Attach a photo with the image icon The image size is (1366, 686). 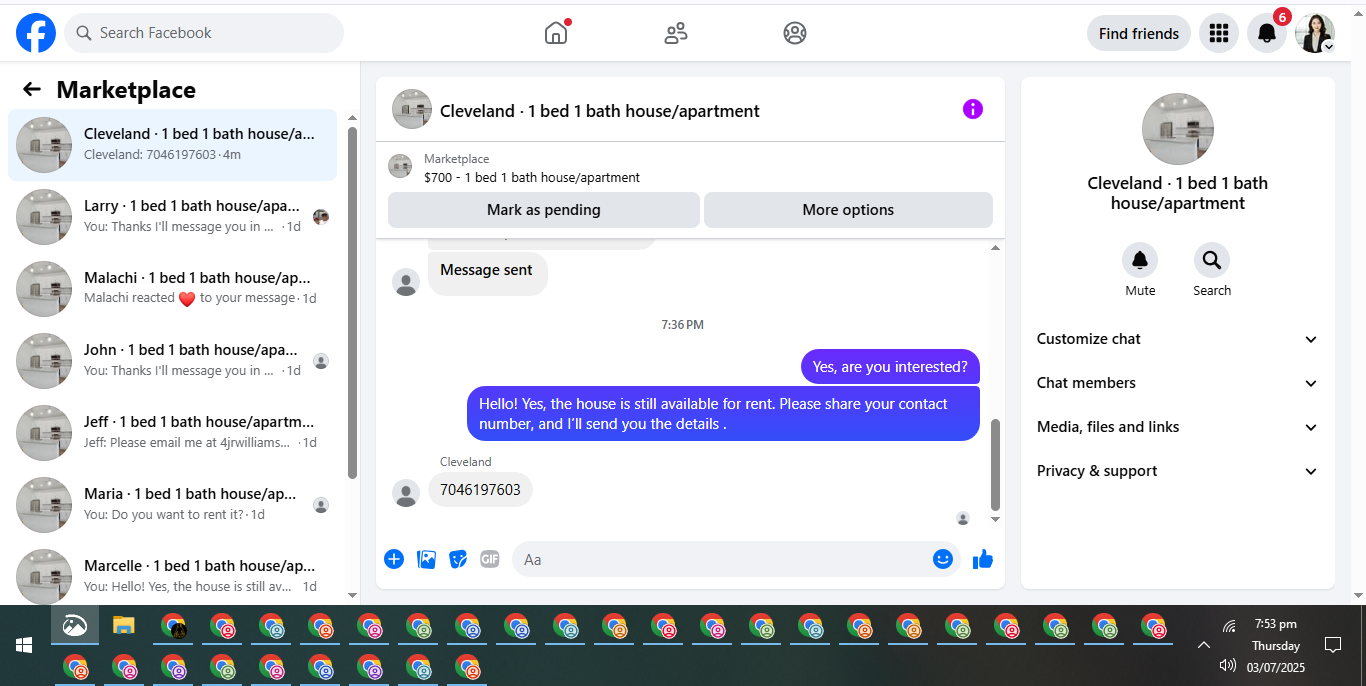coord(426,559)
